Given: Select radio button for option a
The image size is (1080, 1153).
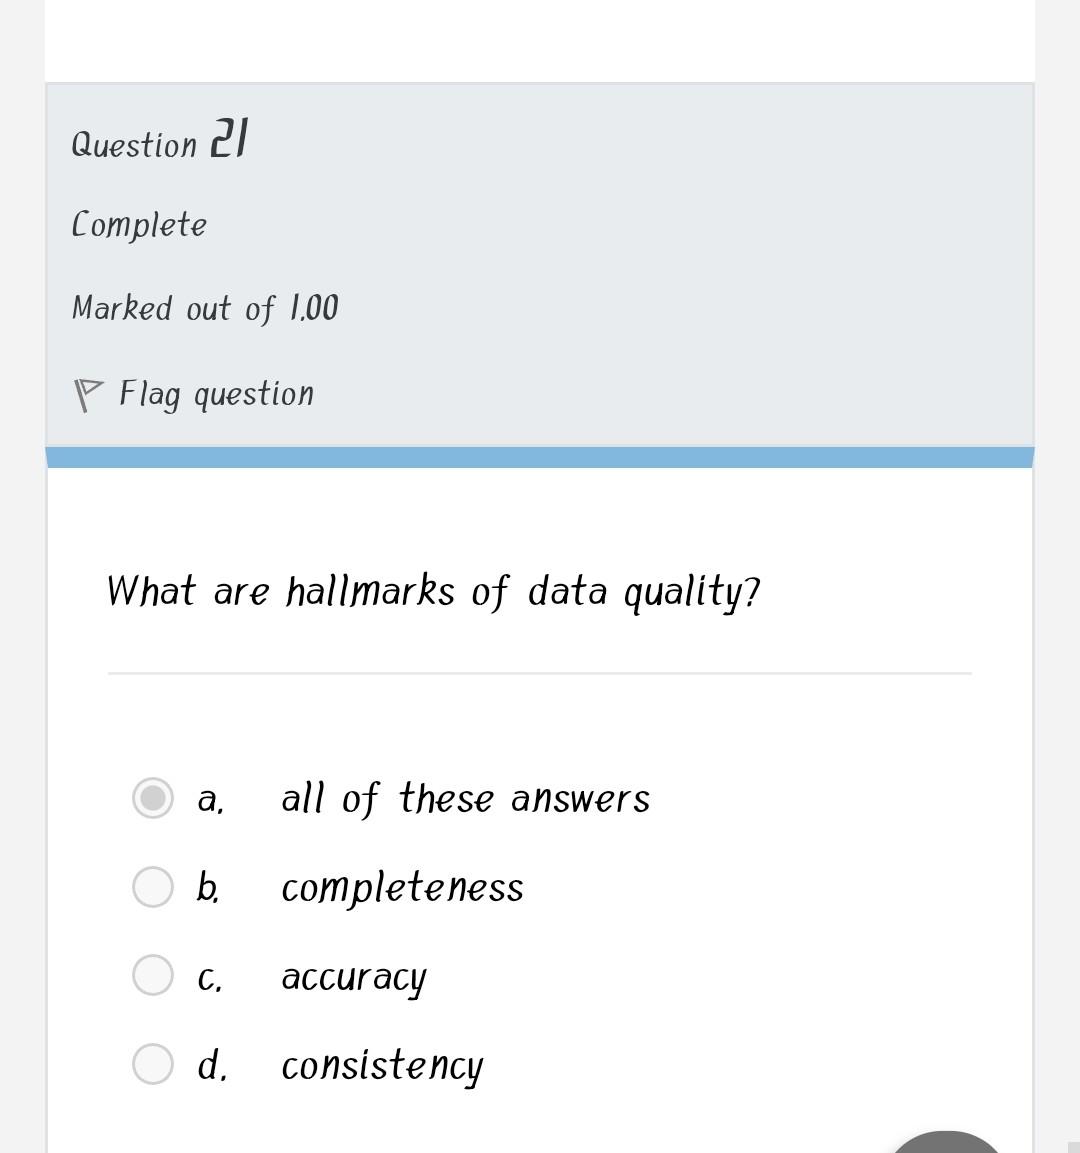Looking at the screenshot, I should pyautogui.click(x=151, y=797).
